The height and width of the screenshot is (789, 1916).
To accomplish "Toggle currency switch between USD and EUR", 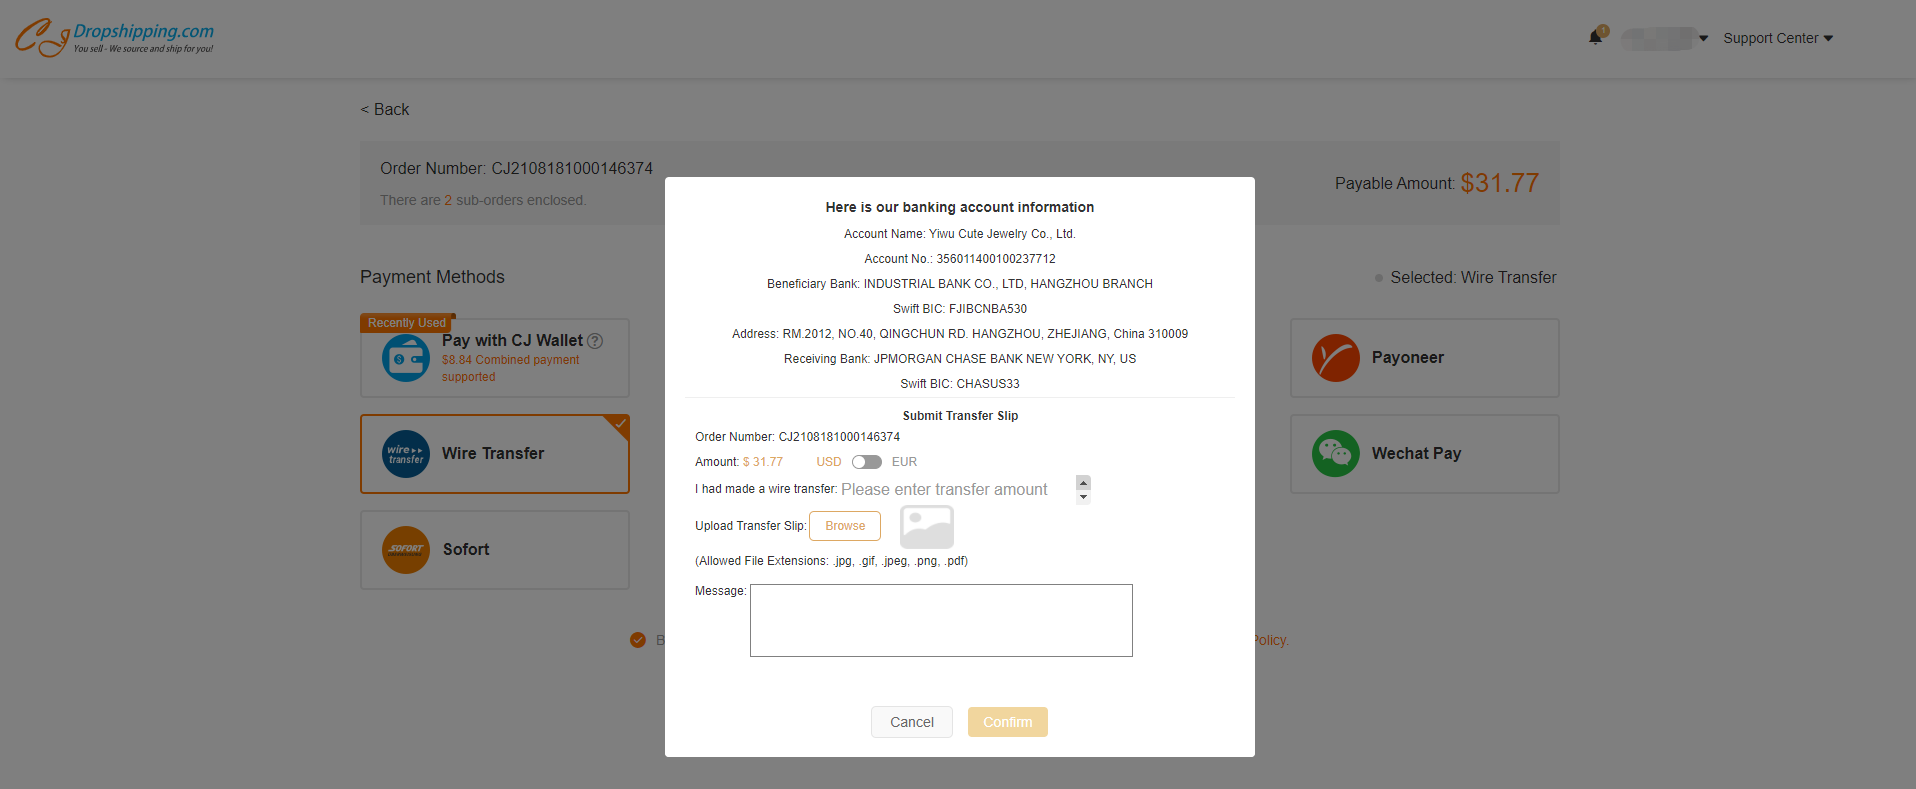I will [x=866, y=462].
